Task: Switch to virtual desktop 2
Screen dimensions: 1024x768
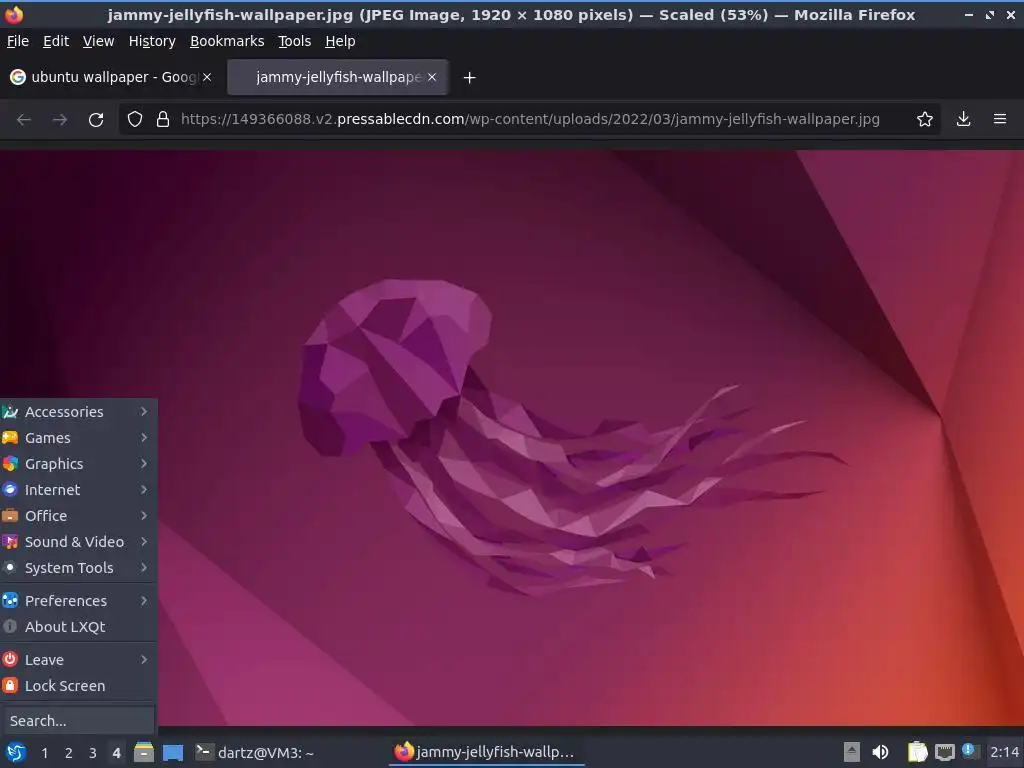Action: coord(69,753)
